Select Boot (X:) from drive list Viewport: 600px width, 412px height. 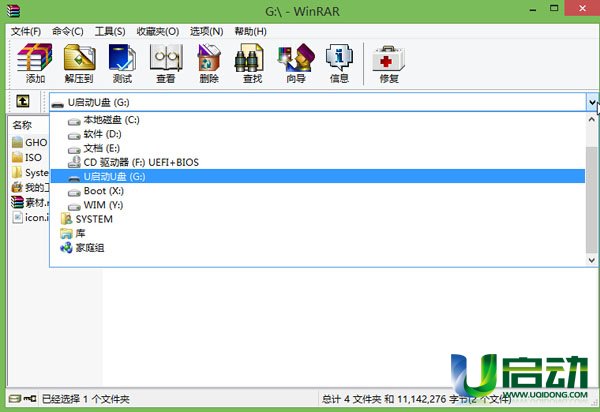[x=318, y=191]
